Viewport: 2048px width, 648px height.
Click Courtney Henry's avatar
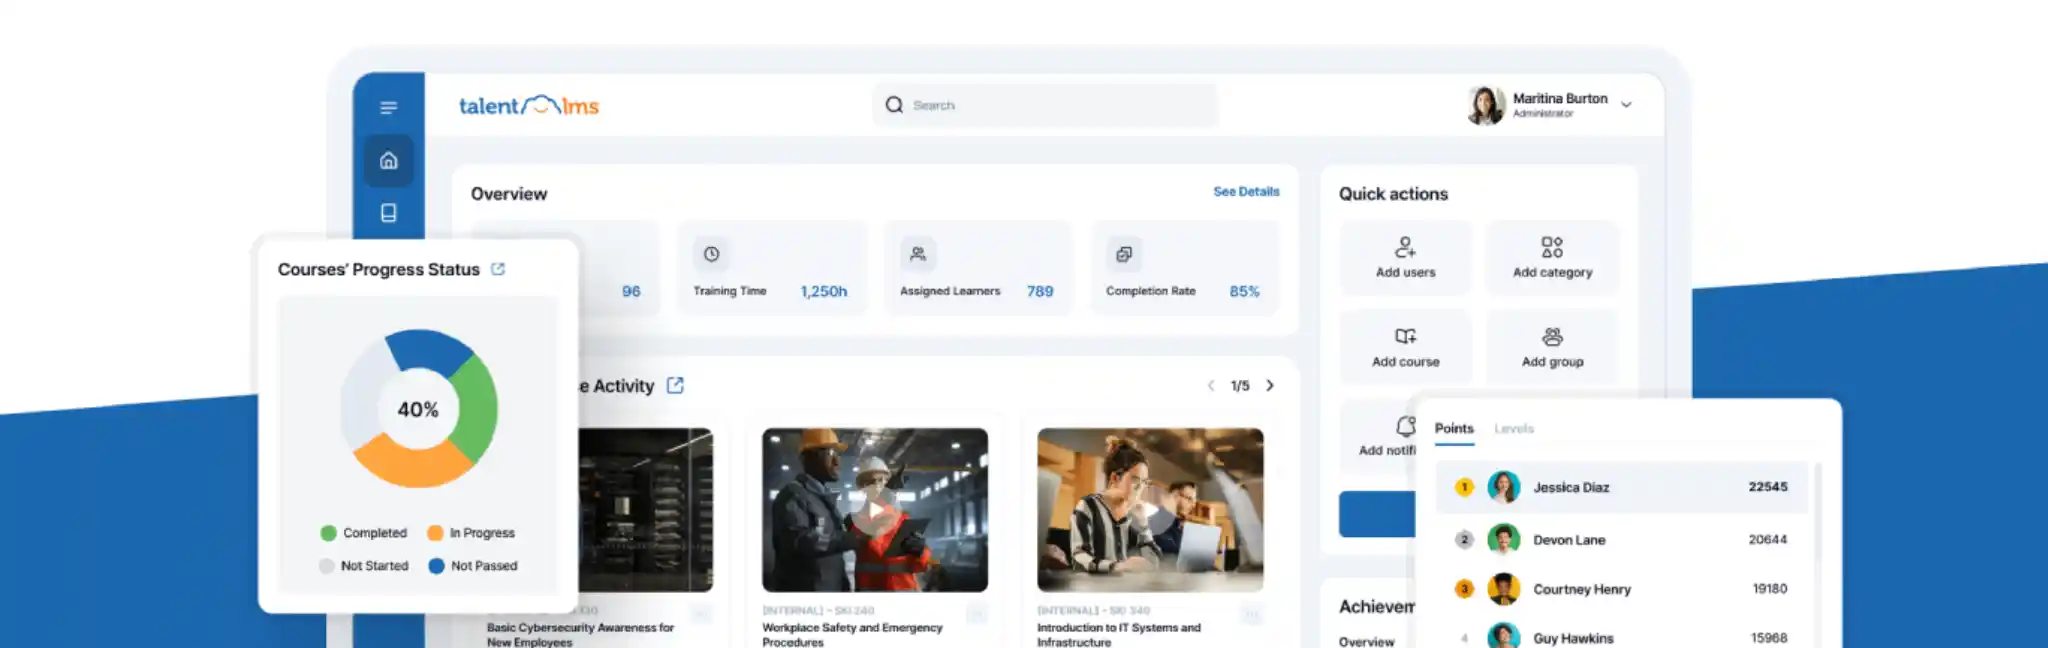click(x=1504, y=589)
